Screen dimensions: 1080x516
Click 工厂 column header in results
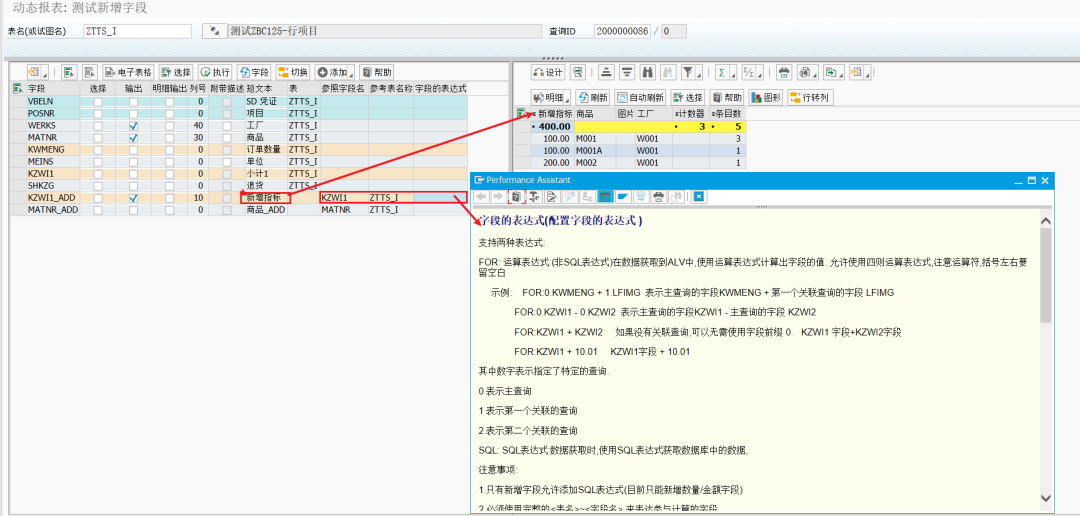pos(653,113)
